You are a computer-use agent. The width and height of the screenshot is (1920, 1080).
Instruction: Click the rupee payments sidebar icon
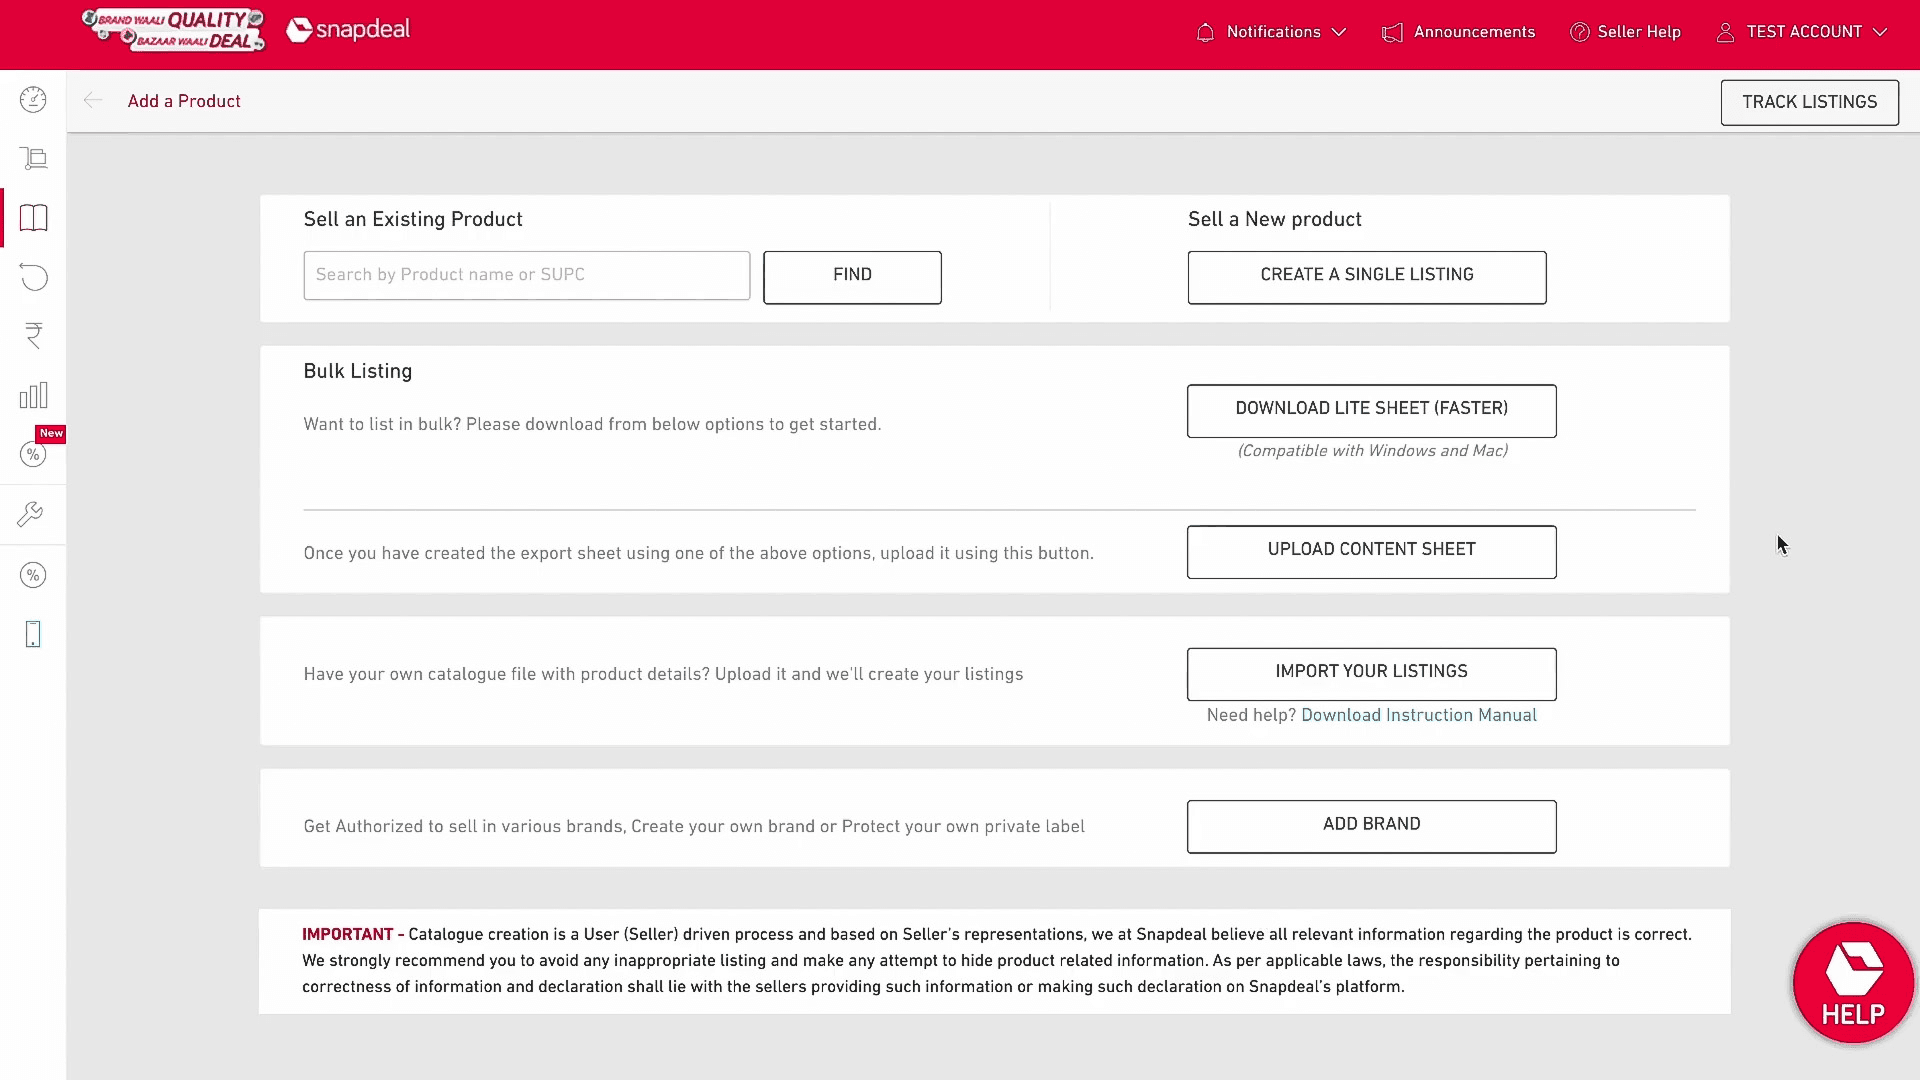(x=33, y=336)
